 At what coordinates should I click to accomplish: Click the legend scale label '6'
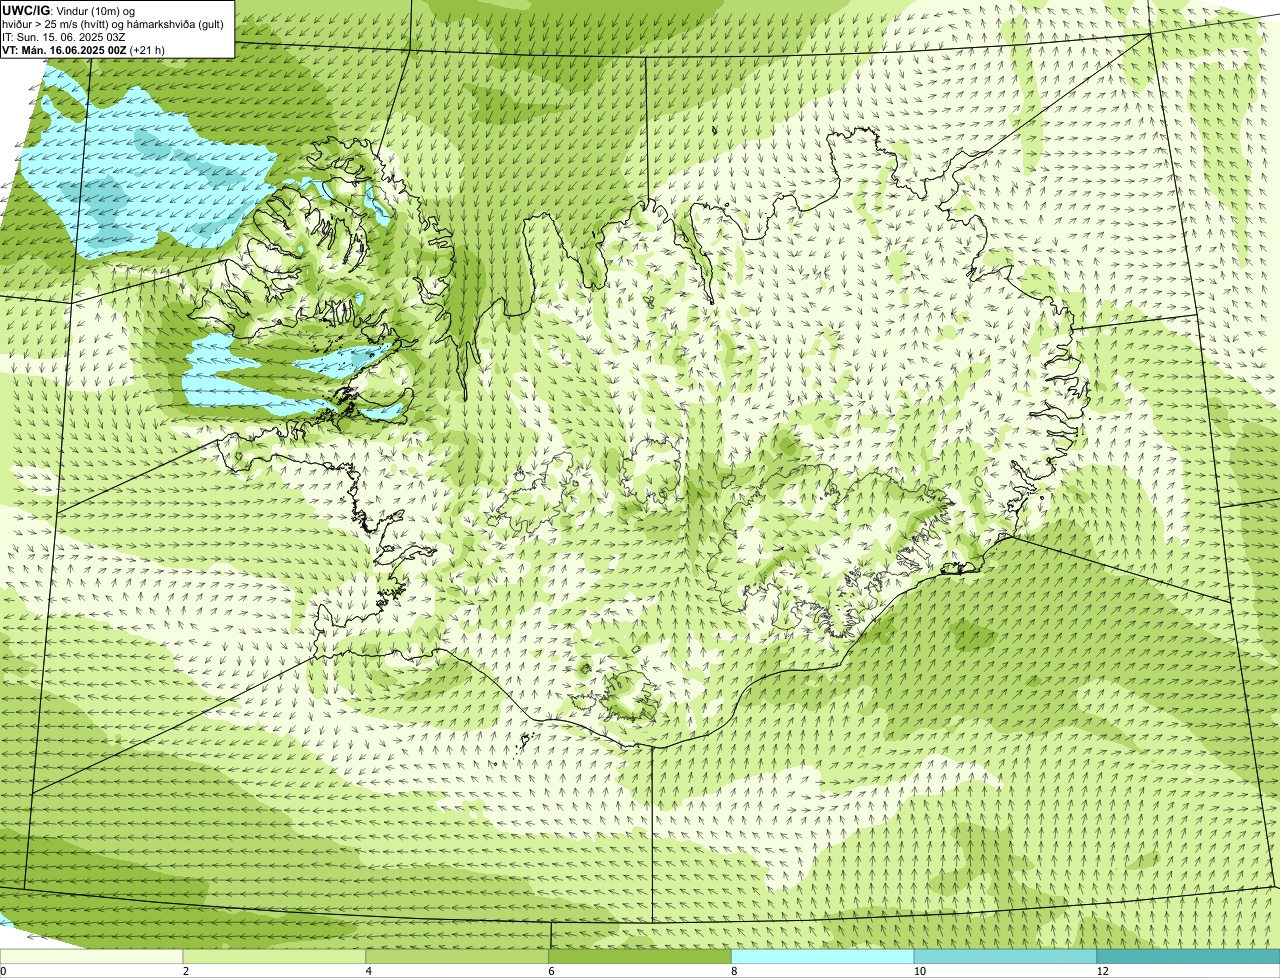coord(552,971)
